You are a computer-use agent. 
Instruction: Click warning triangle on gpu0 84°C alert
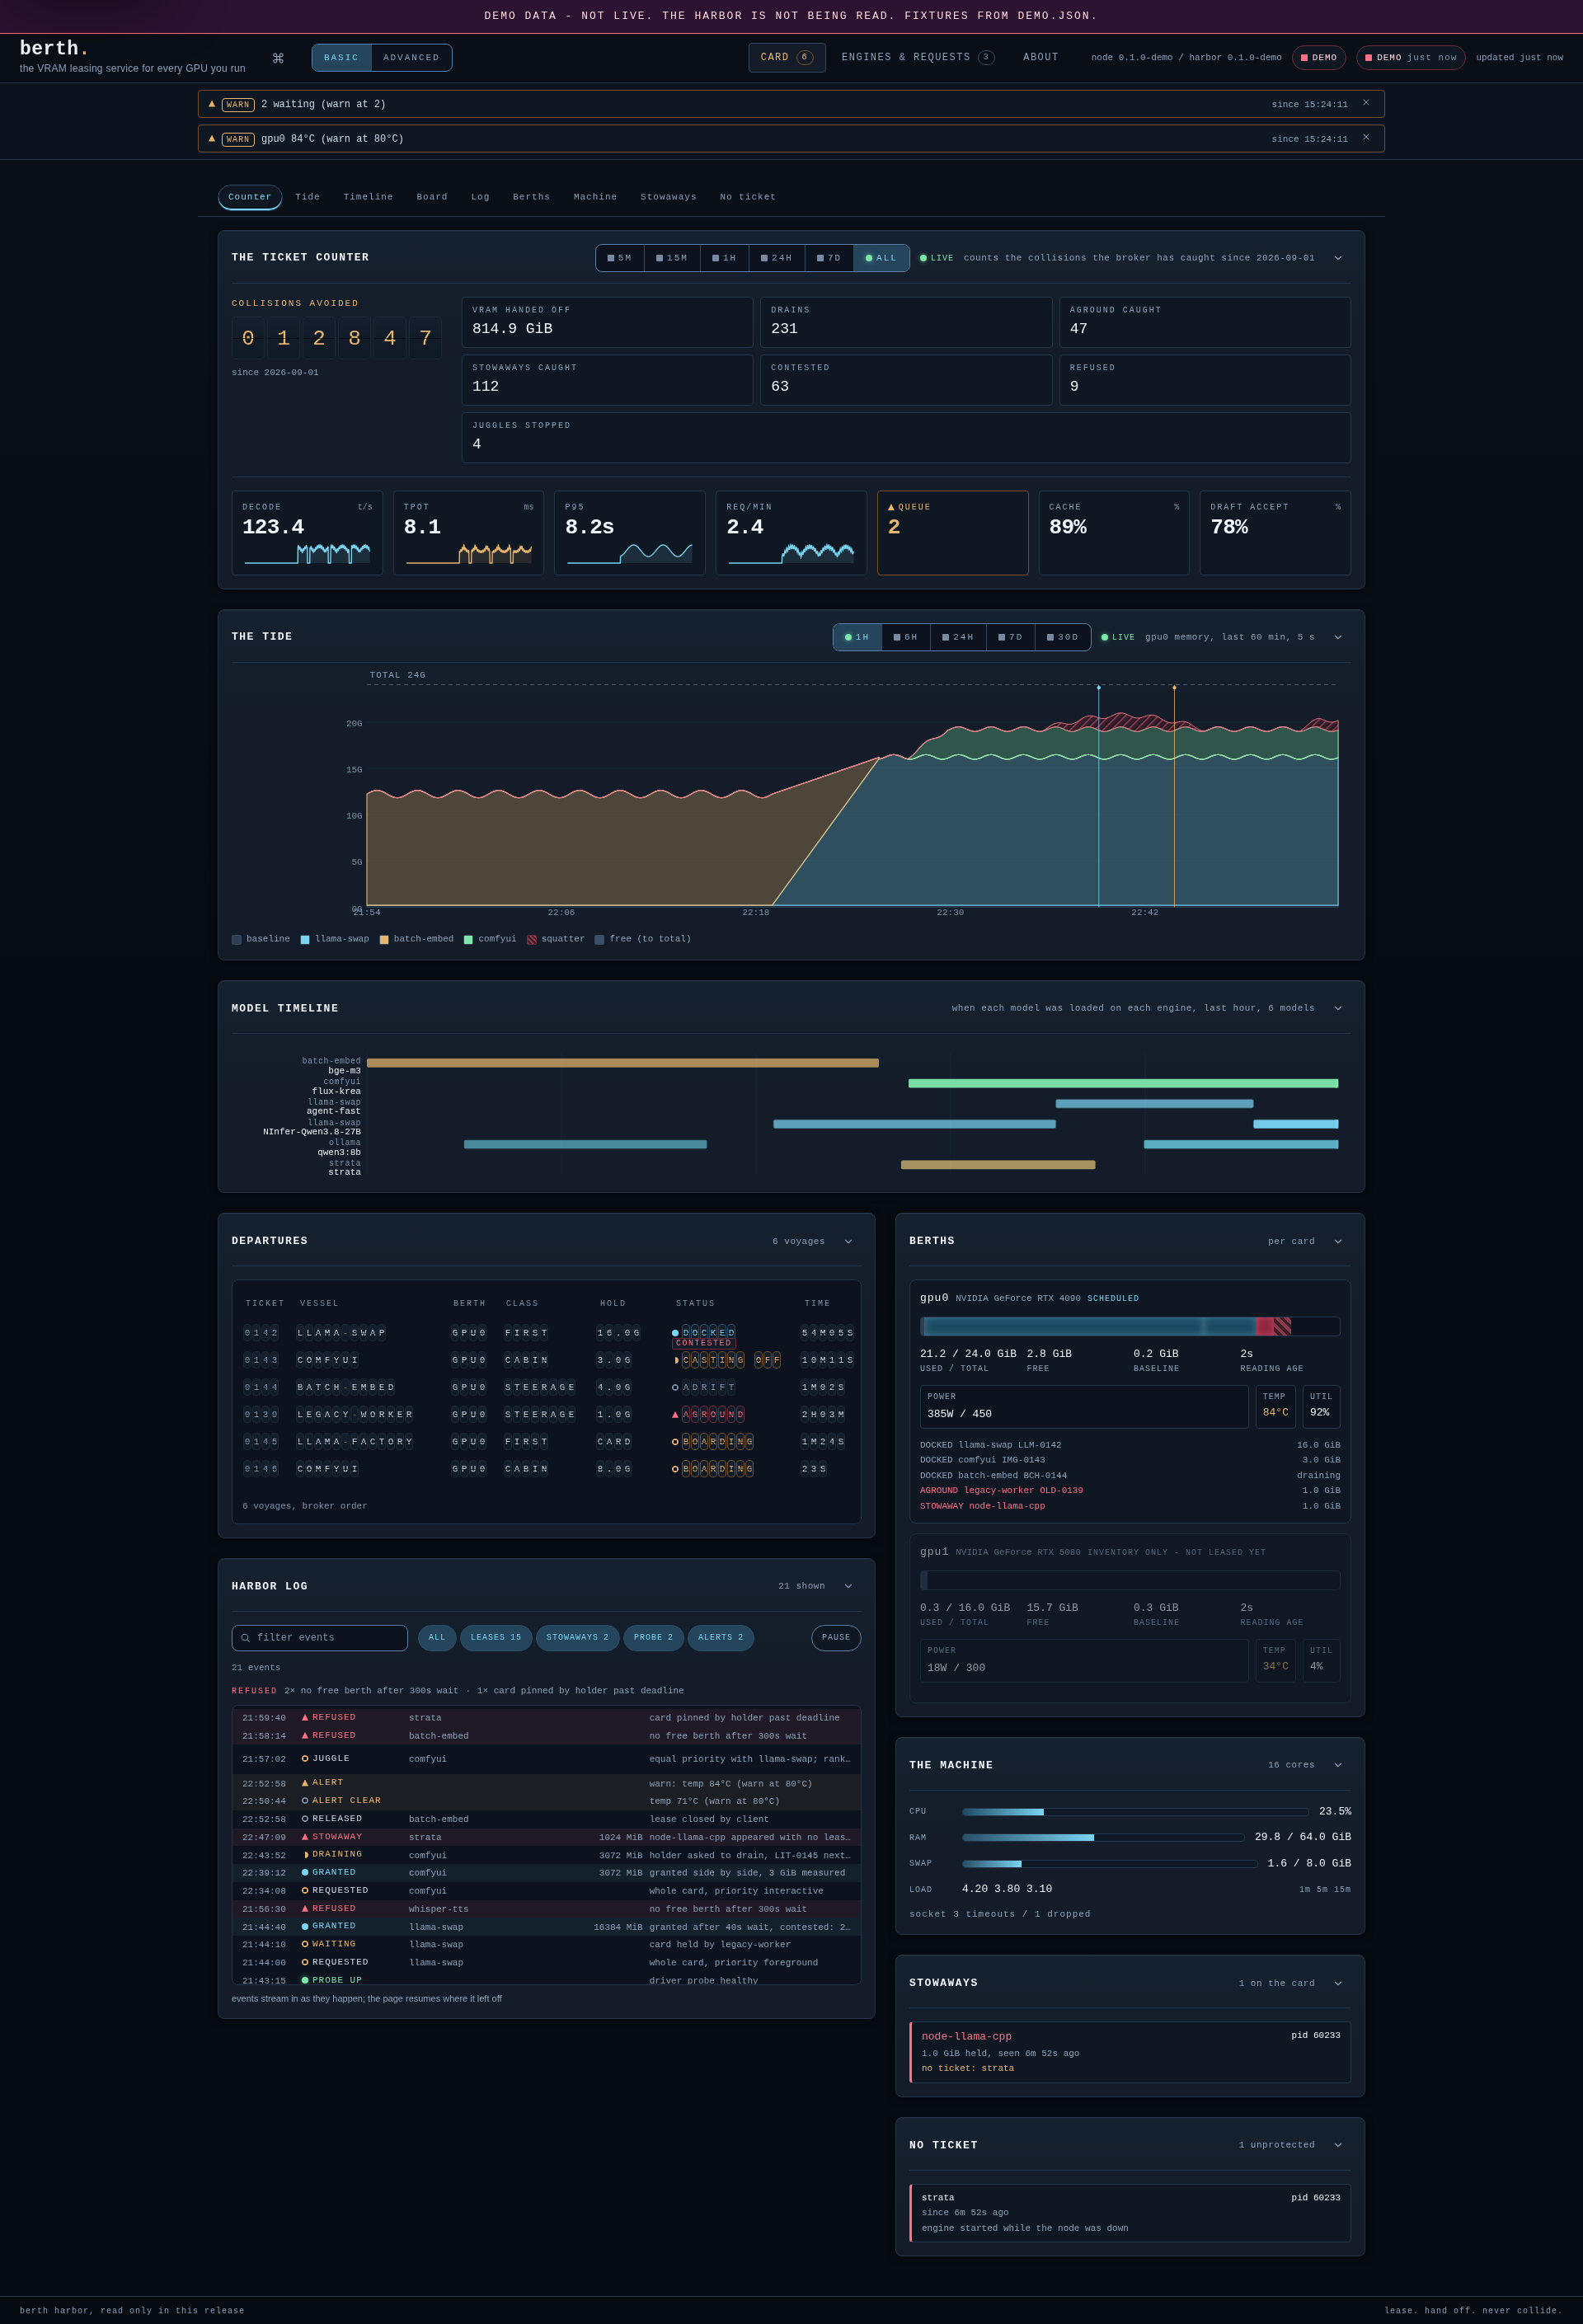click(212, 139)
